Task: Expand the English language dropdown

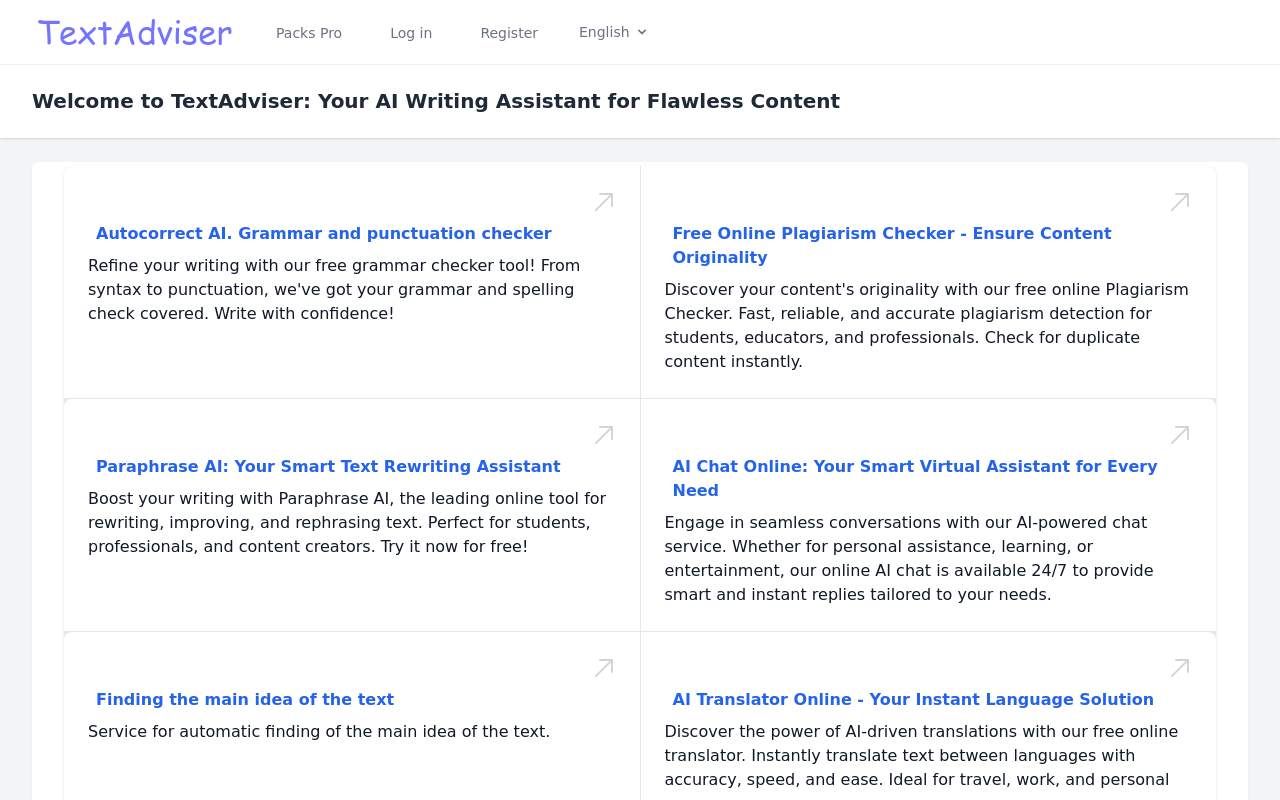Action: click(613, 32)
